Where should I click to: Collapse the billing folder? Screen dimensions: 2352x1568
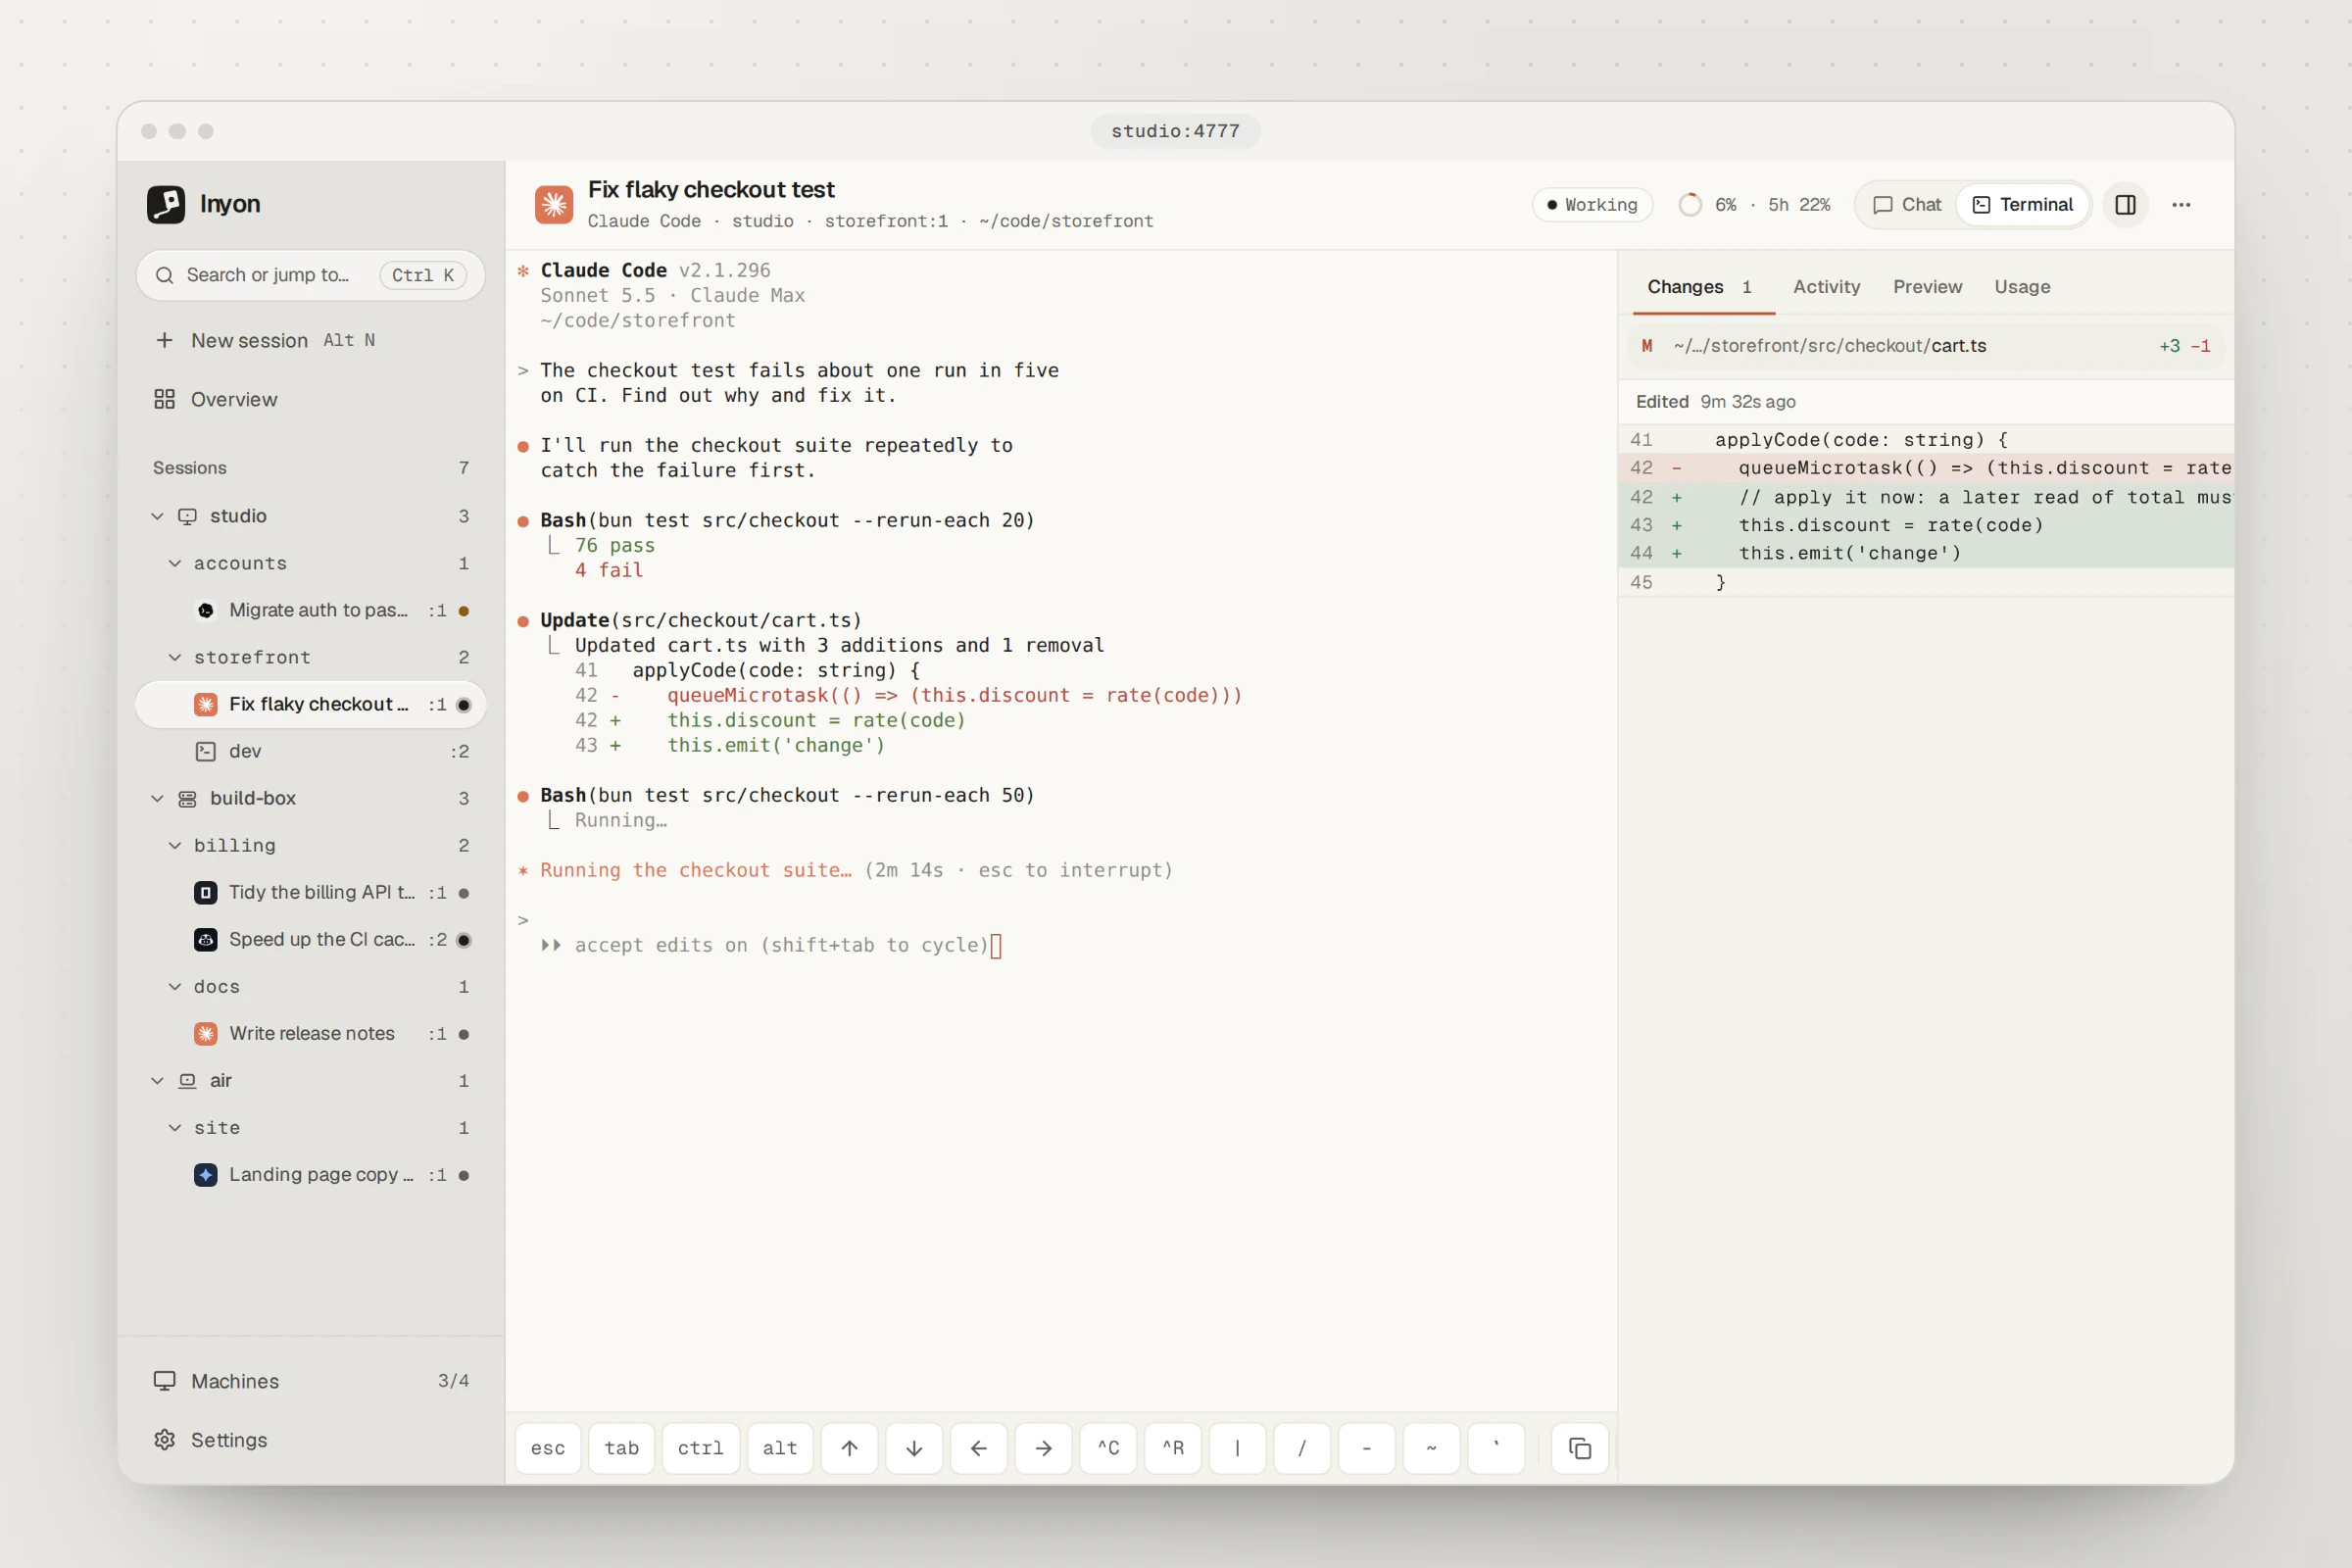(175, 845)
